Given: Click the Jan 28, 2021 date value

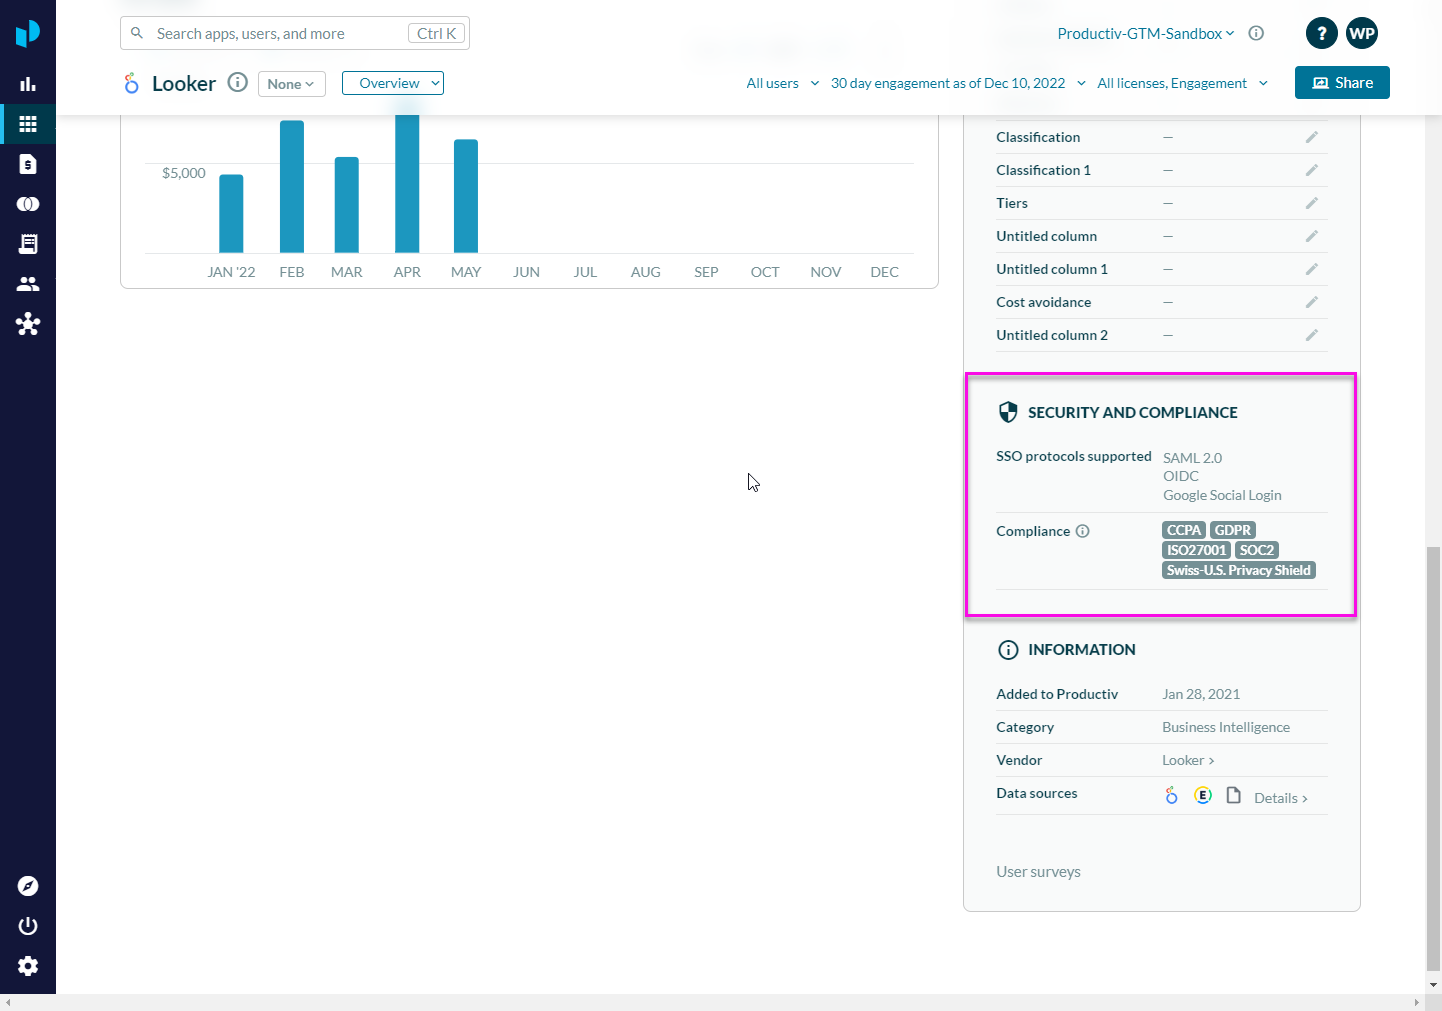Looking at the screenshot, I should (1201, 694).
